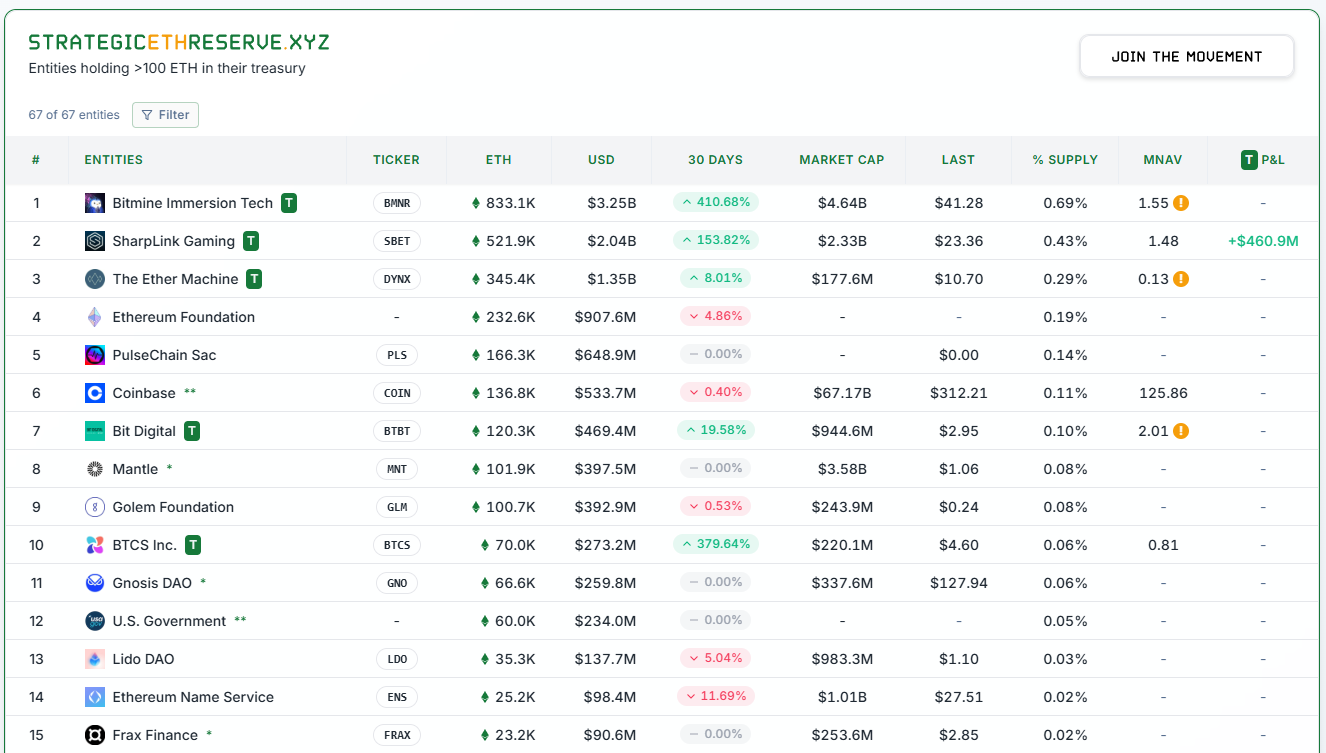Click the Coinbase logo icon
Viewport: 1326px width, 753px height.
click(95, 393)
